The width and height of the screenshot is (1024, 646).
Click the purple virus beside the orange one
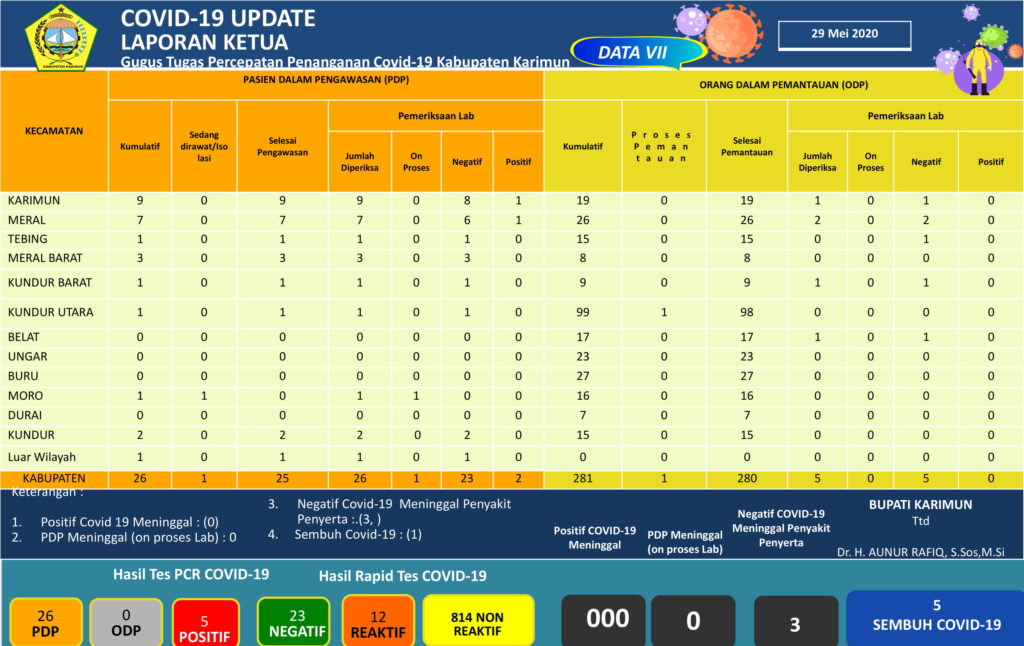click(690, 21)
